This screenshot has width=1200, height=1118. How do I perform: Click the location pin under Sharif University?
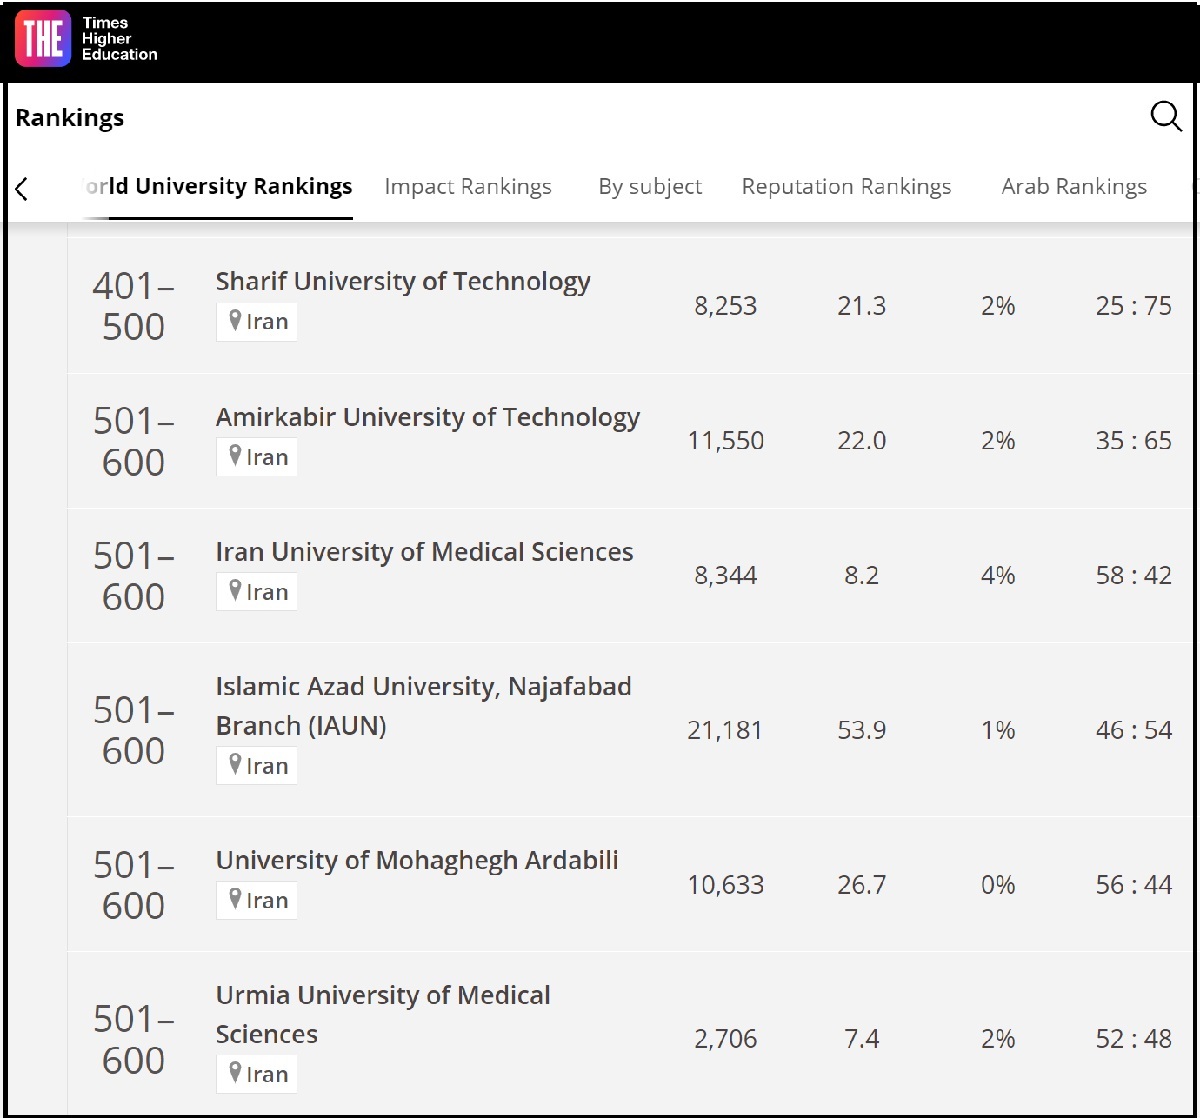pyautogui.click(x=235, y=321)
